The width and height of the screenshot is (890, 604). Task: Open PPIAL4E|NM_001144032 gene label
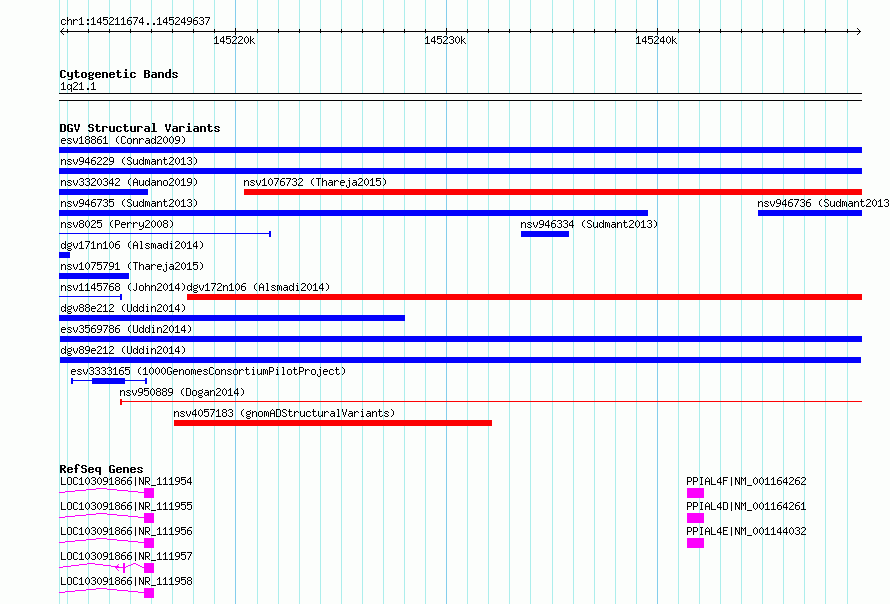coord(746,531)
